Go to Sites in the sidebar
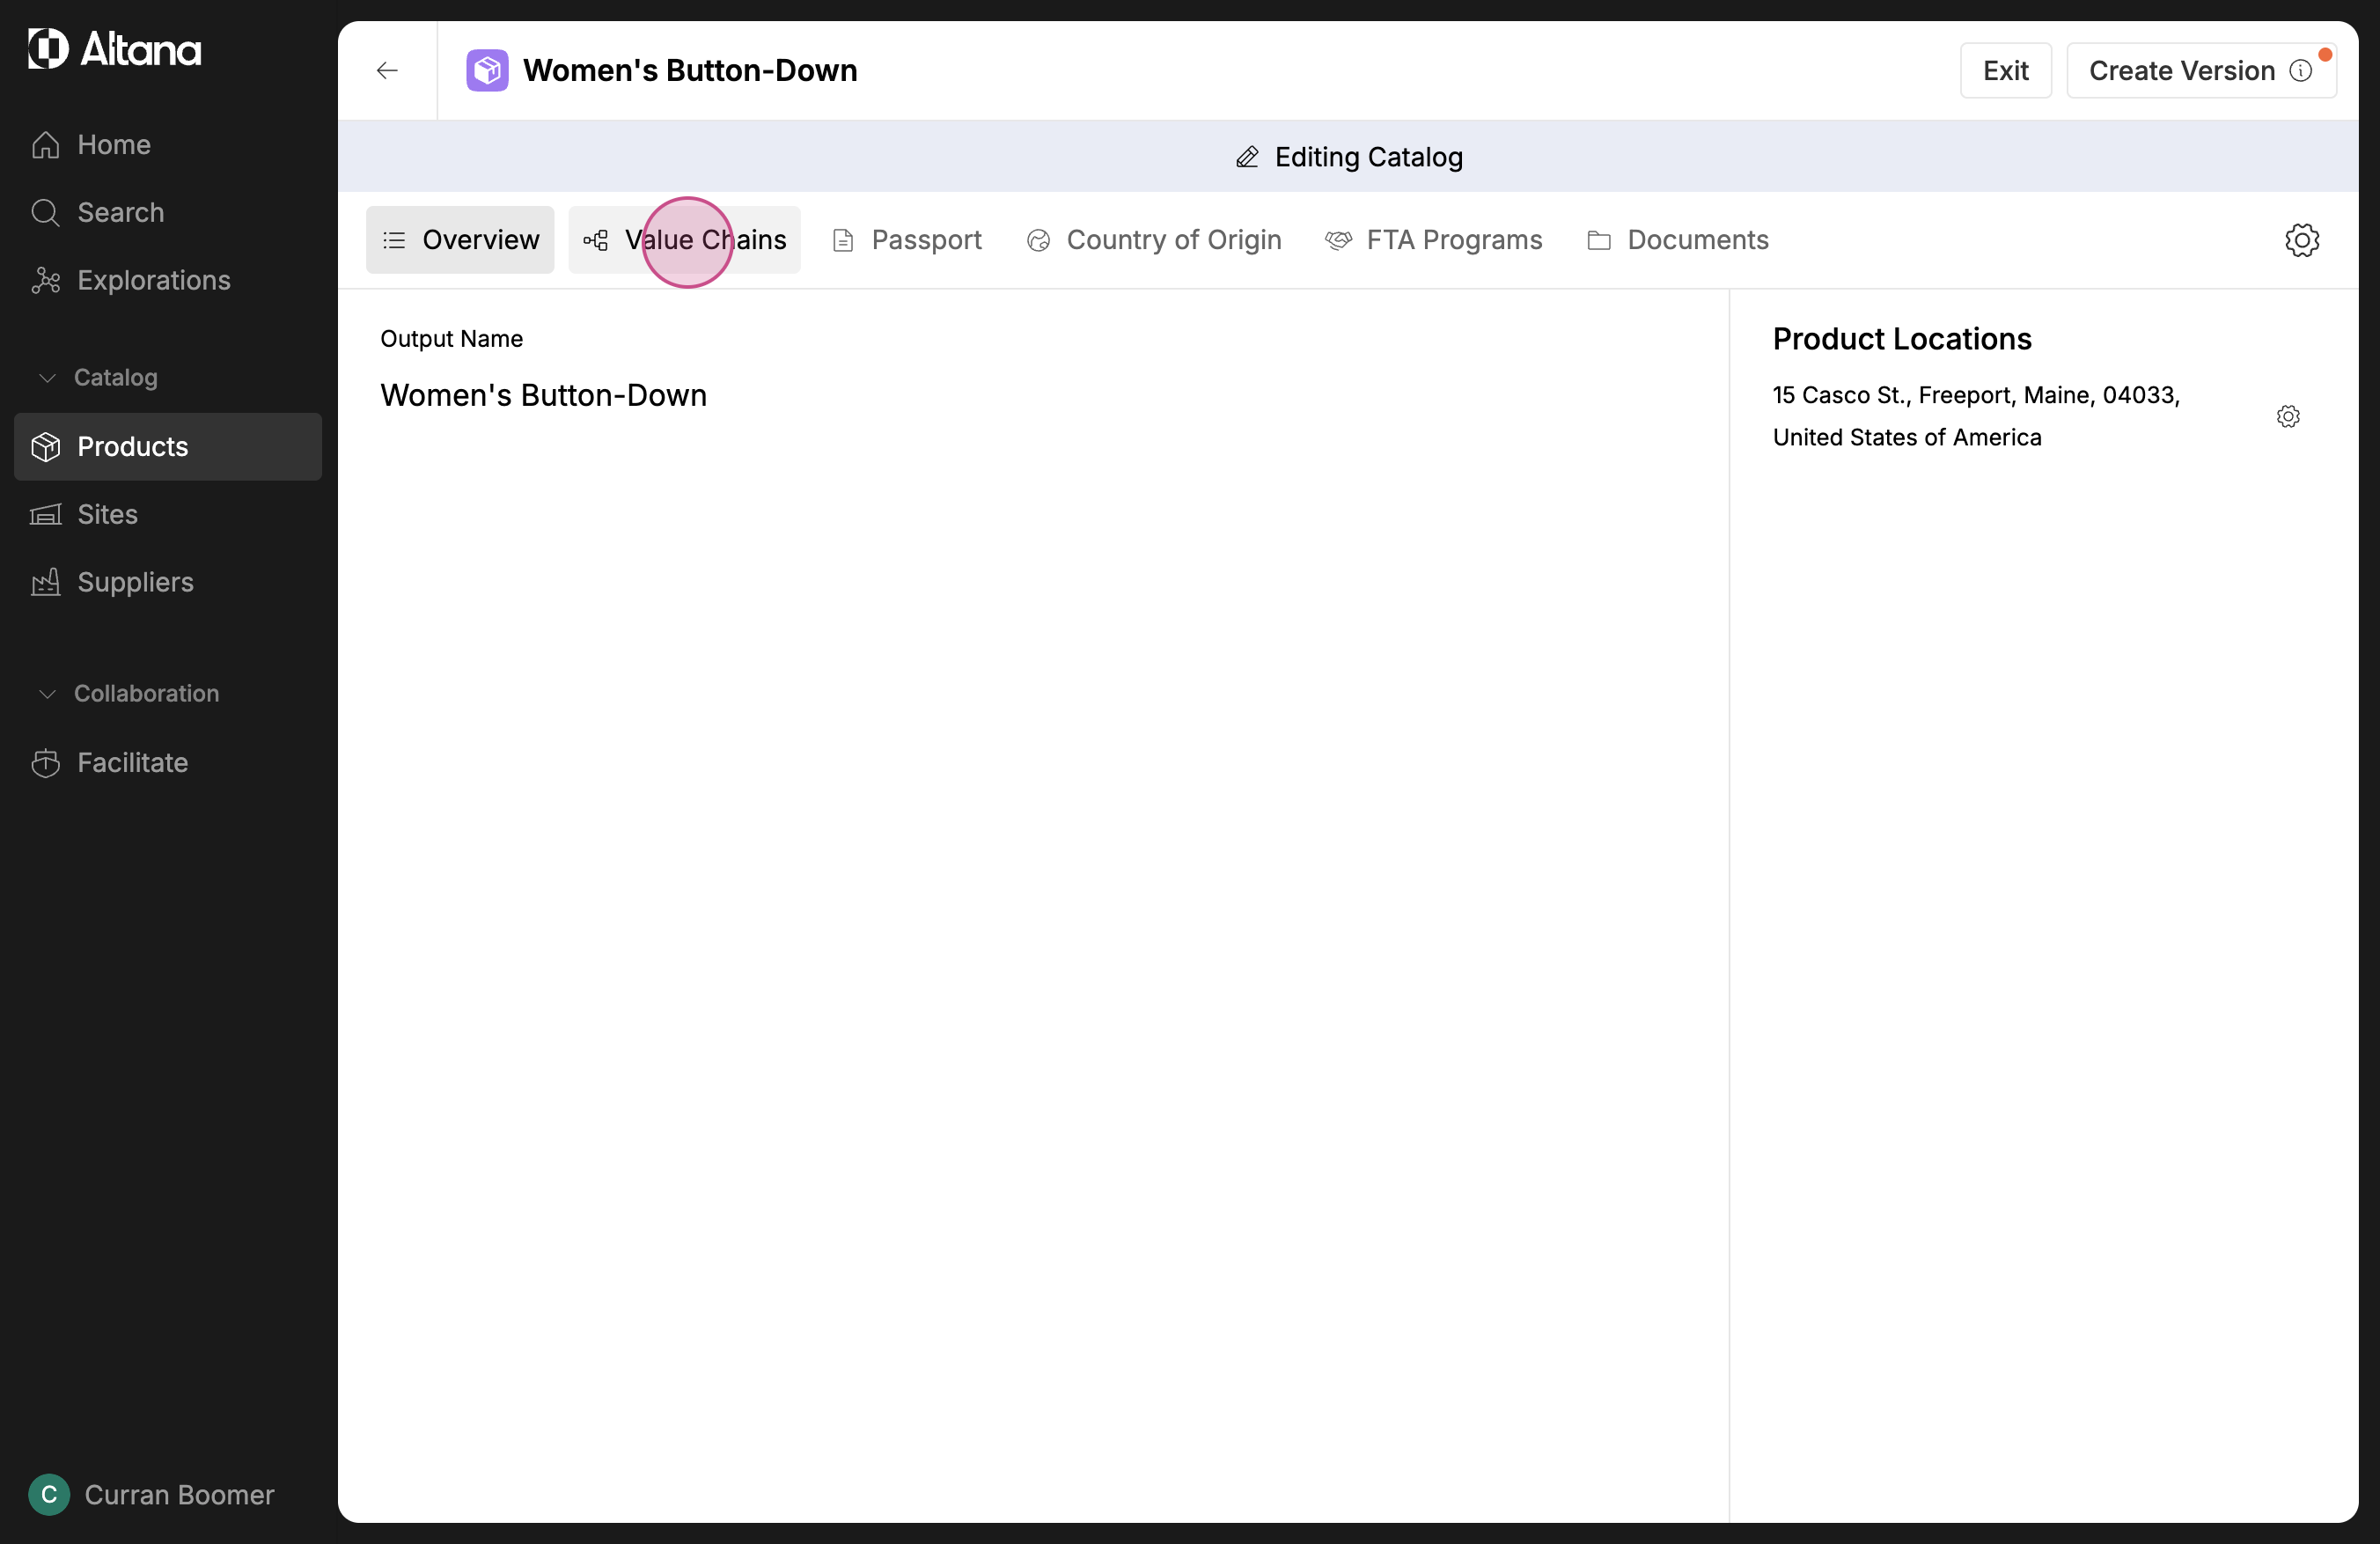Viewport: 2380px width, 1544px height. tap(107, 514)
